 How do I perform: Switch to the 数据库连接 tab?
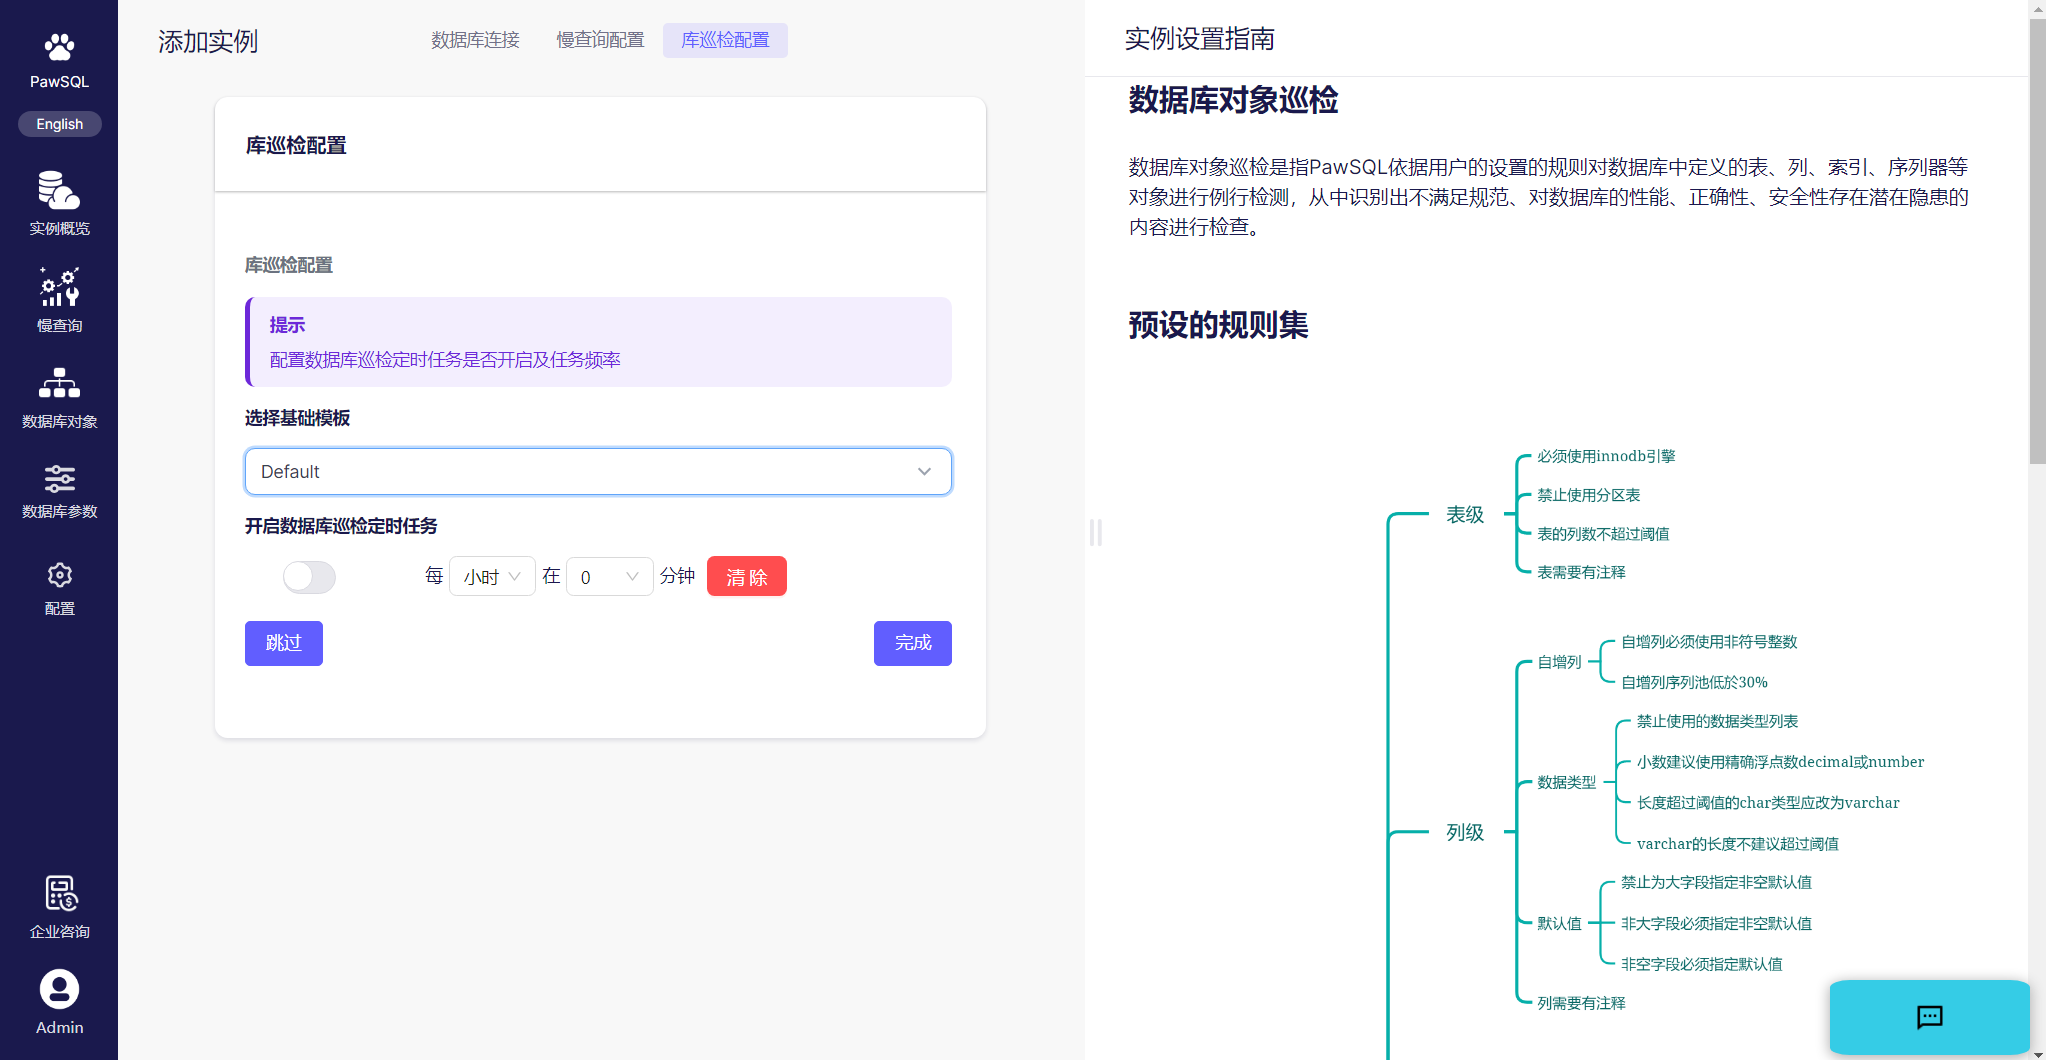(475, 40)
